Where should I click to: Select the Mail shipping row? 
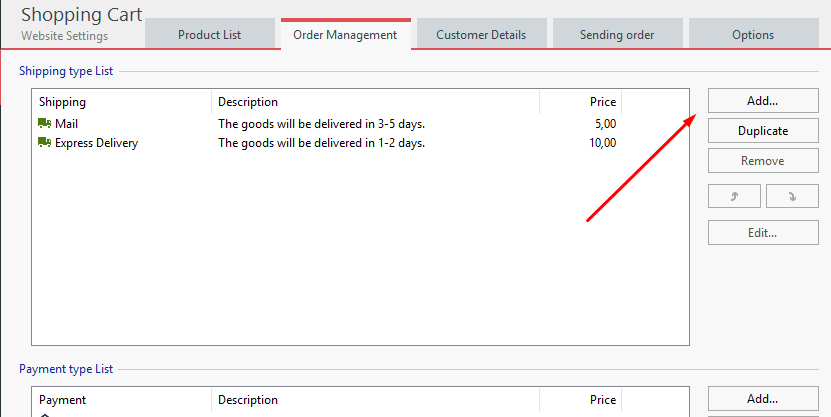pyautogui.click(x=67, y=124)
